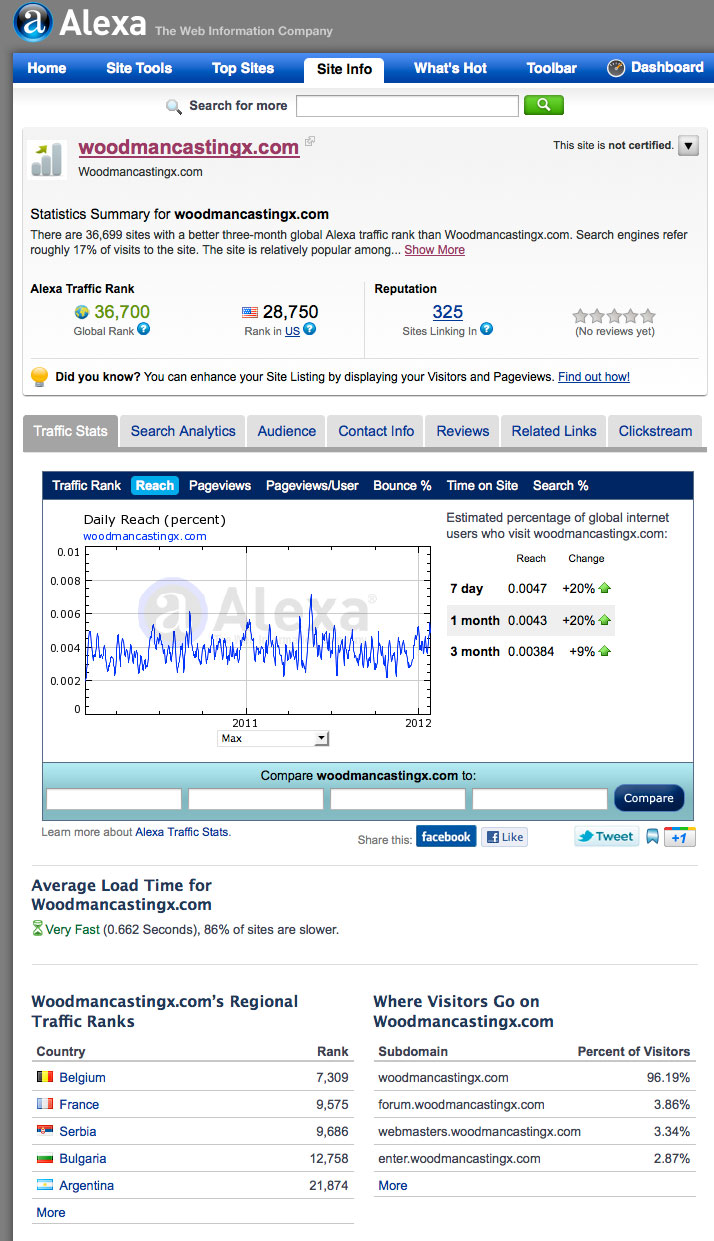The height and width of the screenshot is (1241, 714).
Task: Open the Top Sites menu item
Action: 242,68
